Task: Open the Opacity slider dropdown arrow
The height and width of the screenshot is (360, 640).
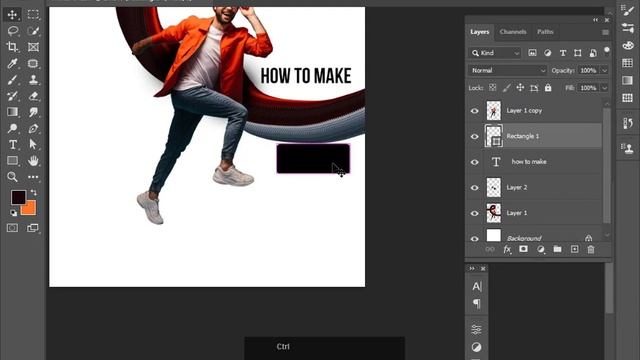Action: pyautogui.click(x=604, y=71)
